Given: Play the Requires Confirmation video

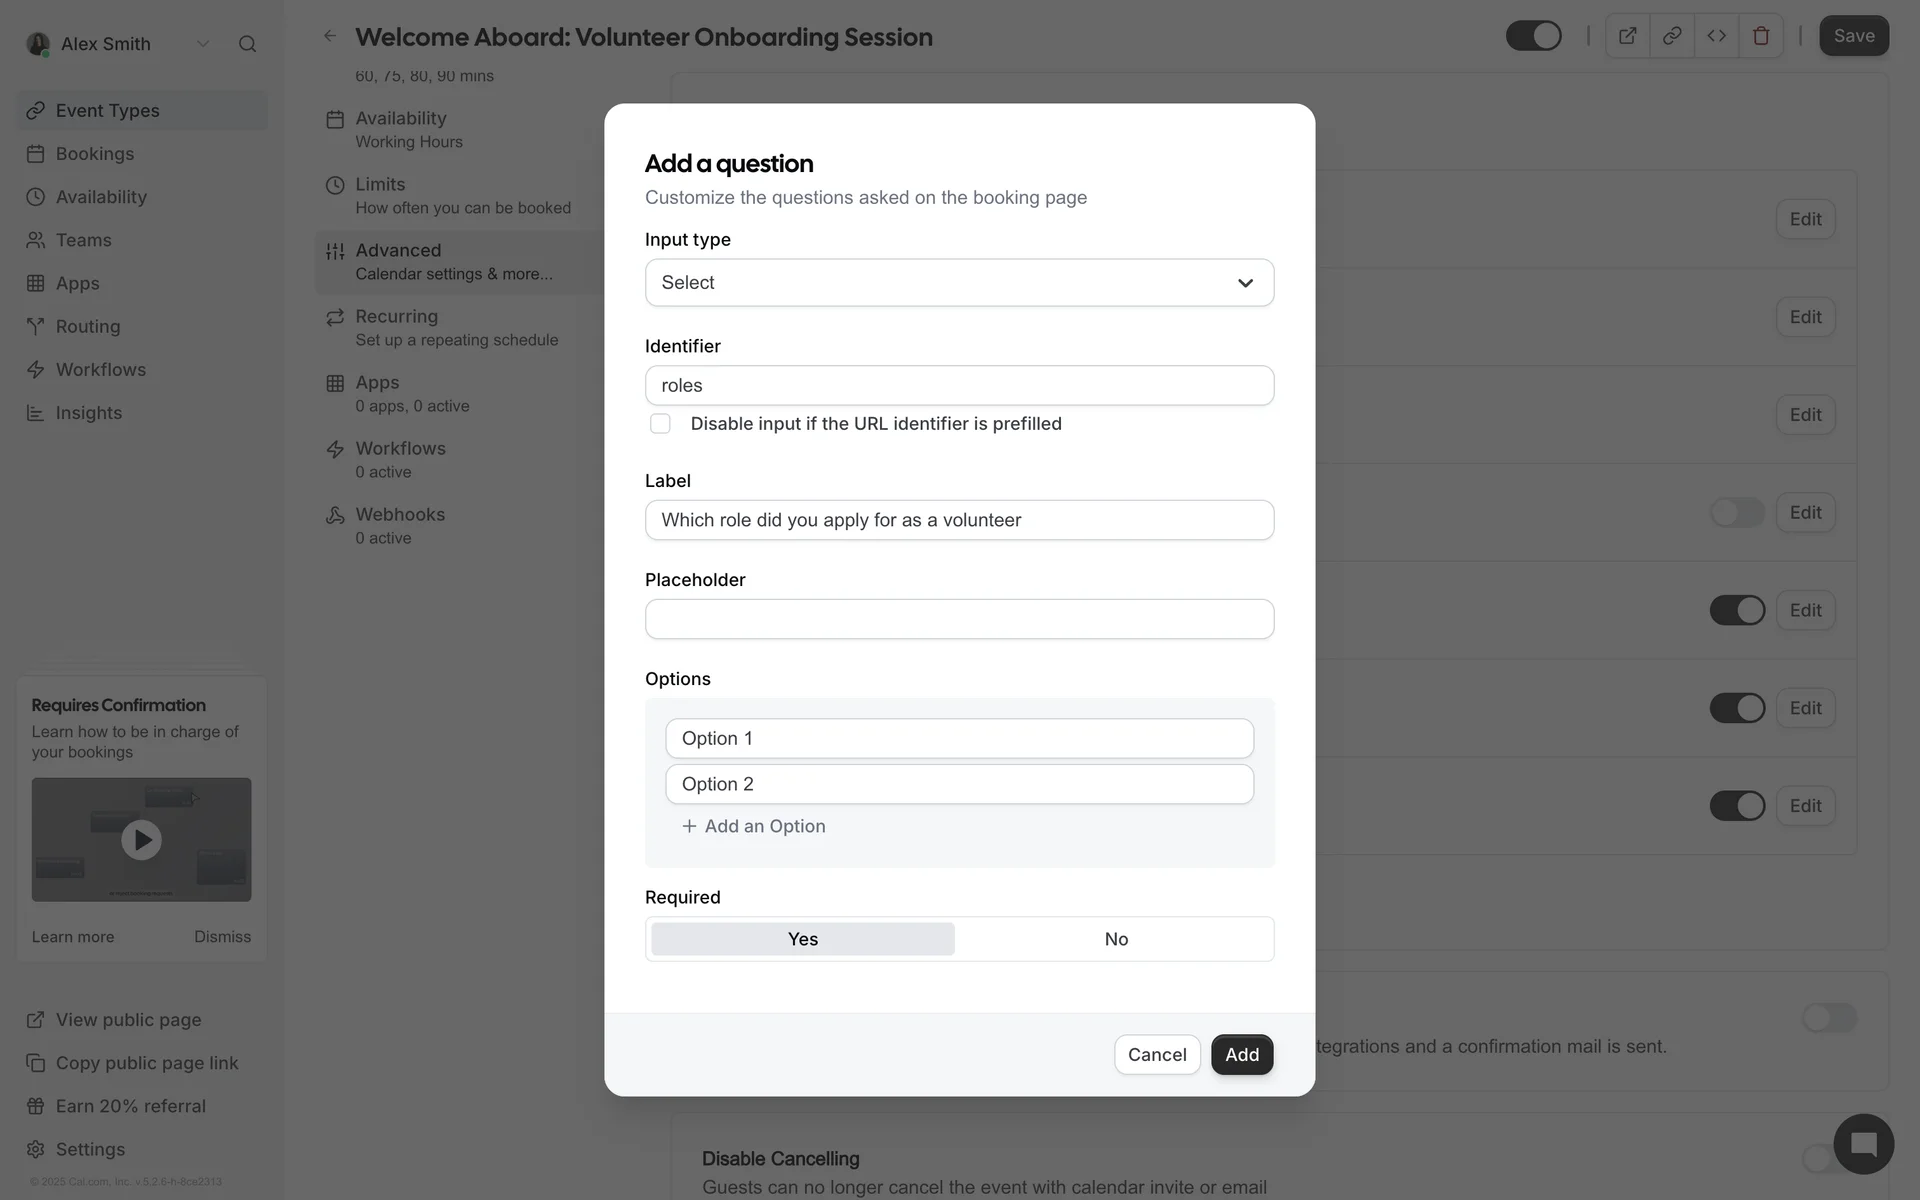Looking at the screenshot, I should [x=141, y=840].
